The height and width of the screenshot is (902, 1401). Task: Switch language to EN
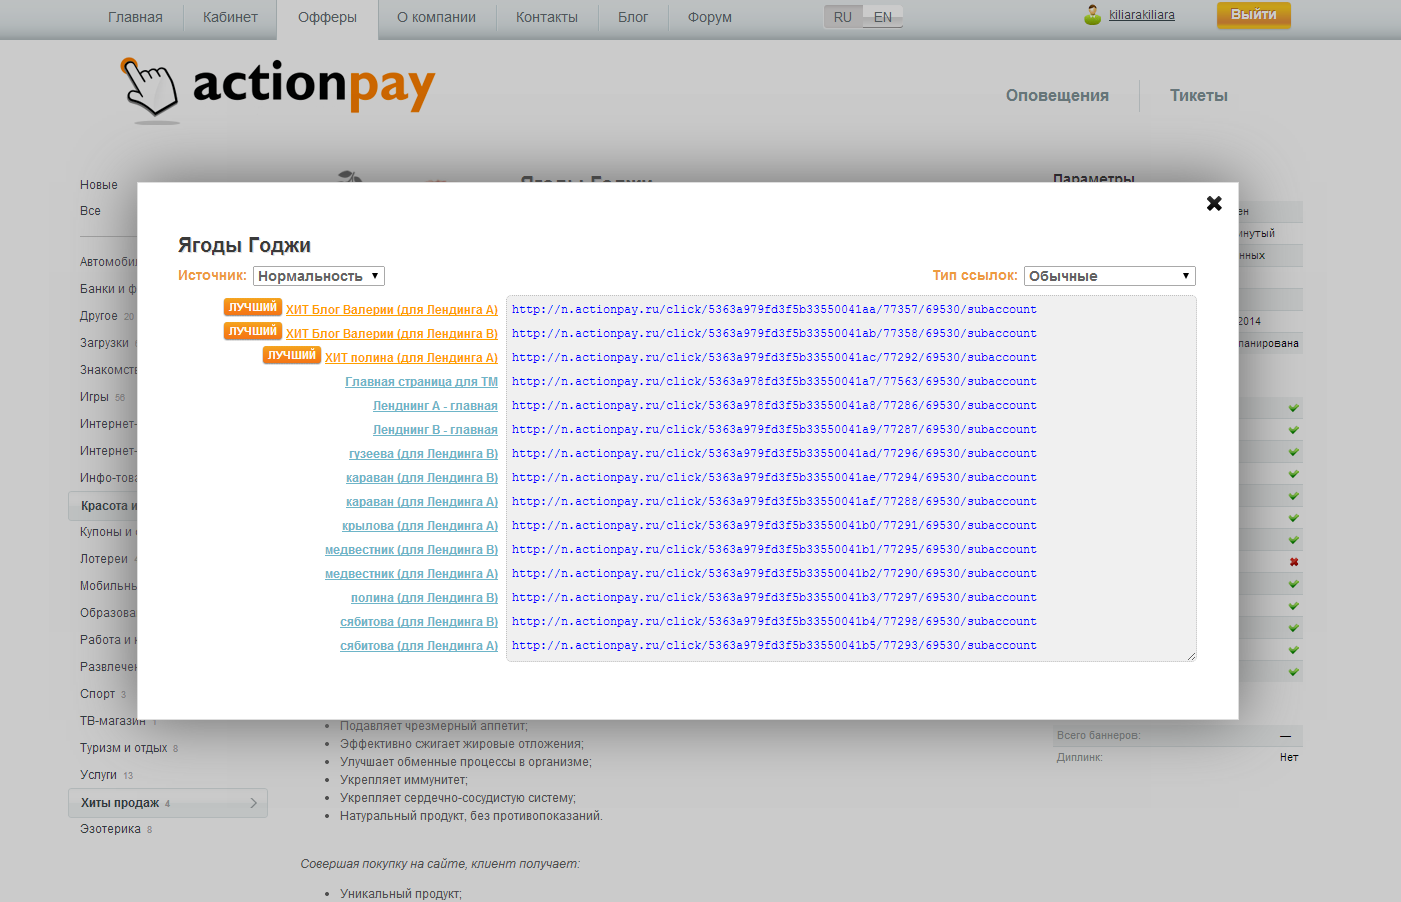pyautogui.click(x=883, y=17)
